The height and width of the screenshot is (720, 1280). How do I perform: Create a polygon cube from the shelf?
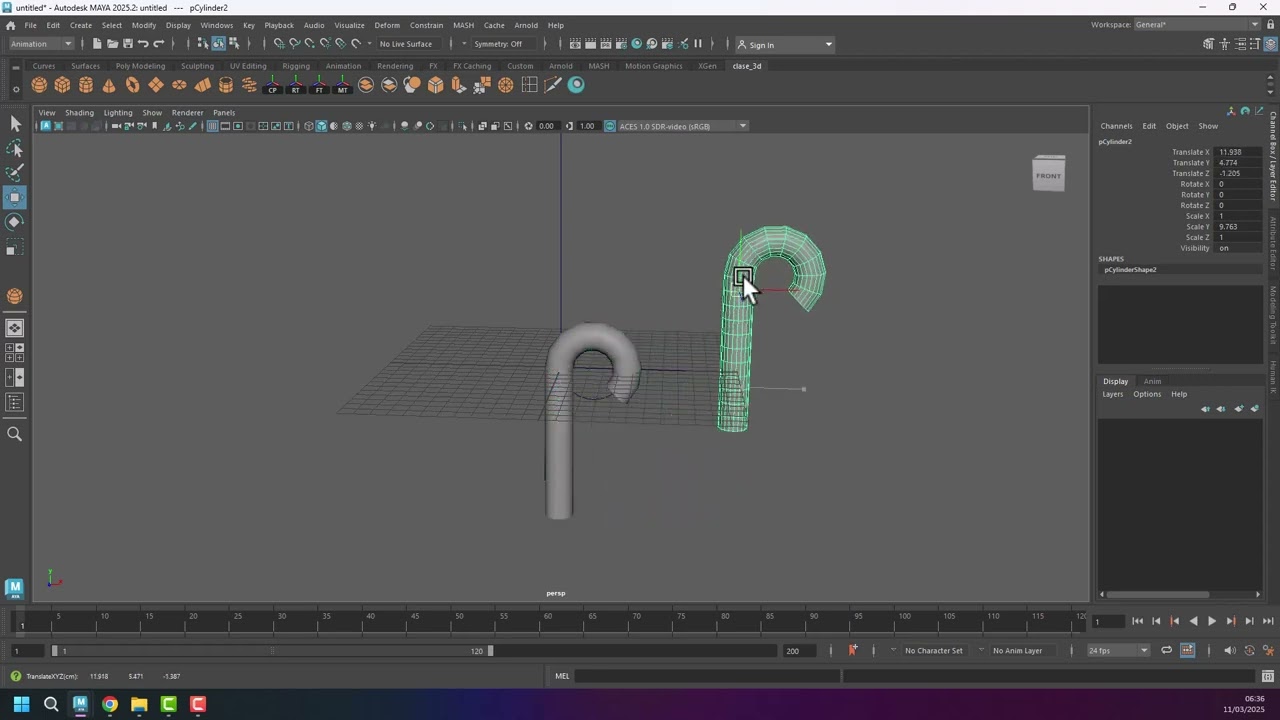(x=63, y=85)
